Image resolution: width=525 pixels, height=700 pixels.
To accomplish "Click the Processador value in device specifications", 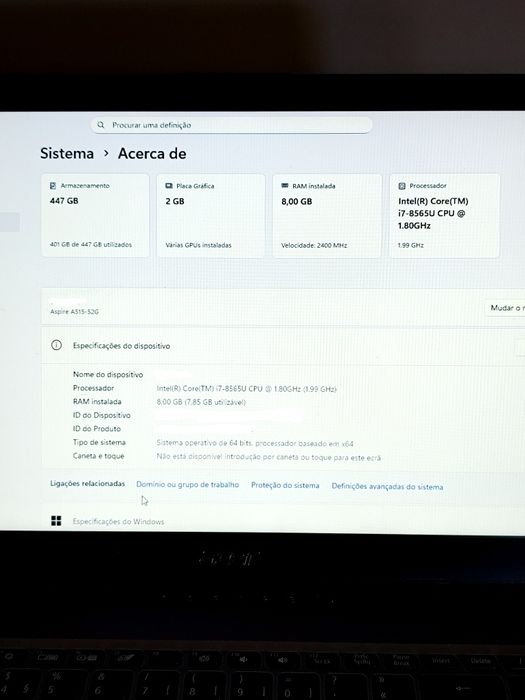I will coord(246,389).
